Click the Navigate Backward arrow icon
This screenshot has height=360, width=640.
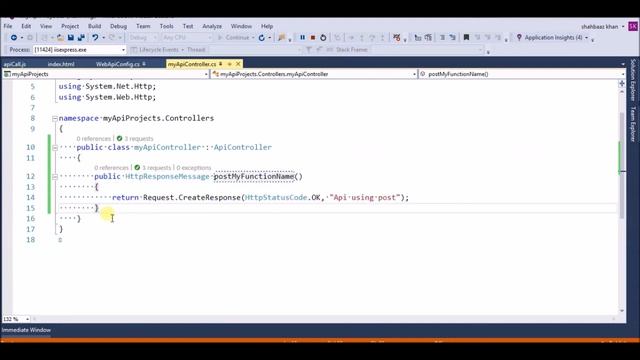13,38
